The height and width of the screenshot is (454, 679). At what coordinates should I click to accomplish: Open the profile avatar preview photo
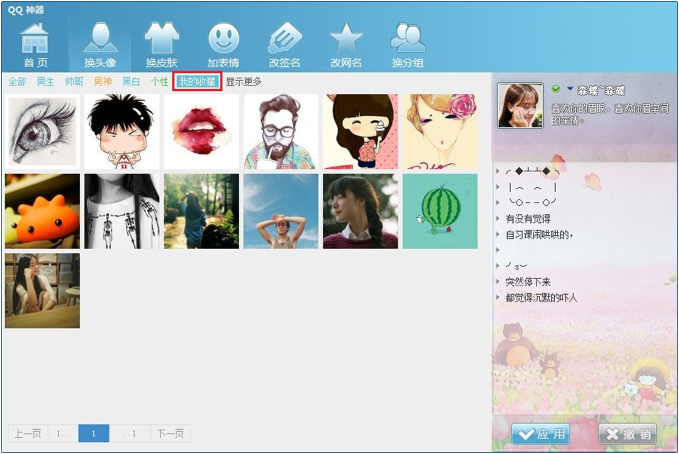point(521,105)
